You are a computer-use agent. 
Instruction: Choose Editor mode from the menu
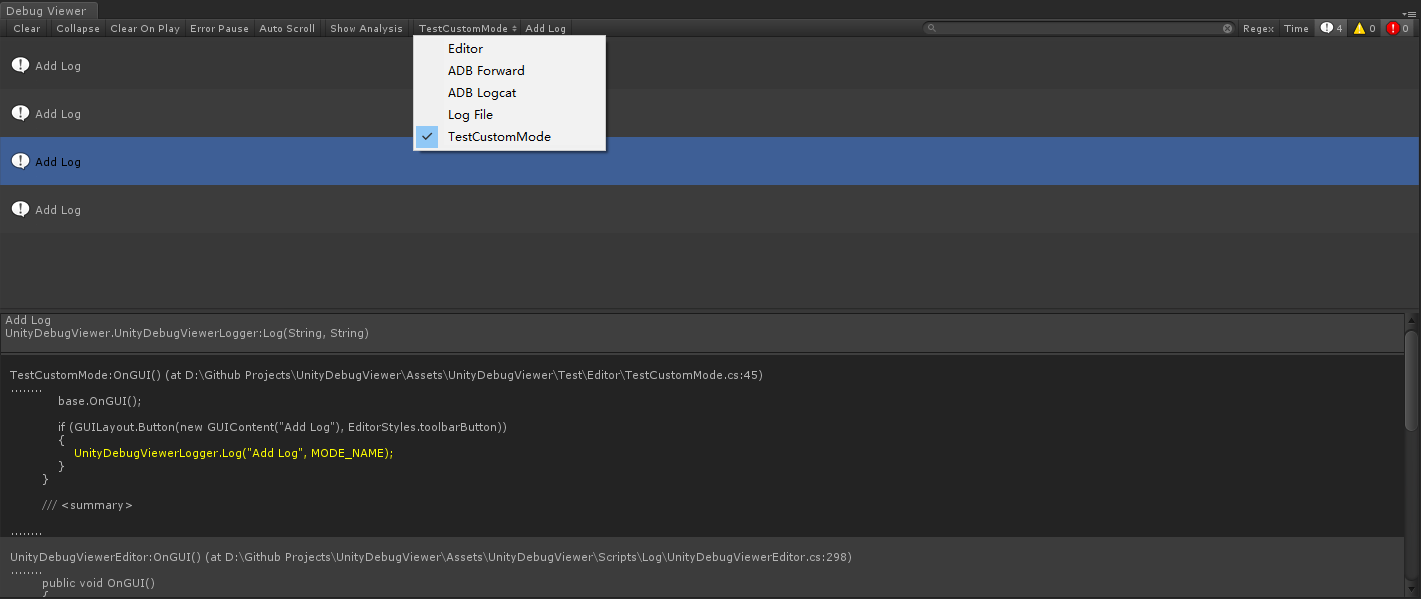[x=509, y=49]
